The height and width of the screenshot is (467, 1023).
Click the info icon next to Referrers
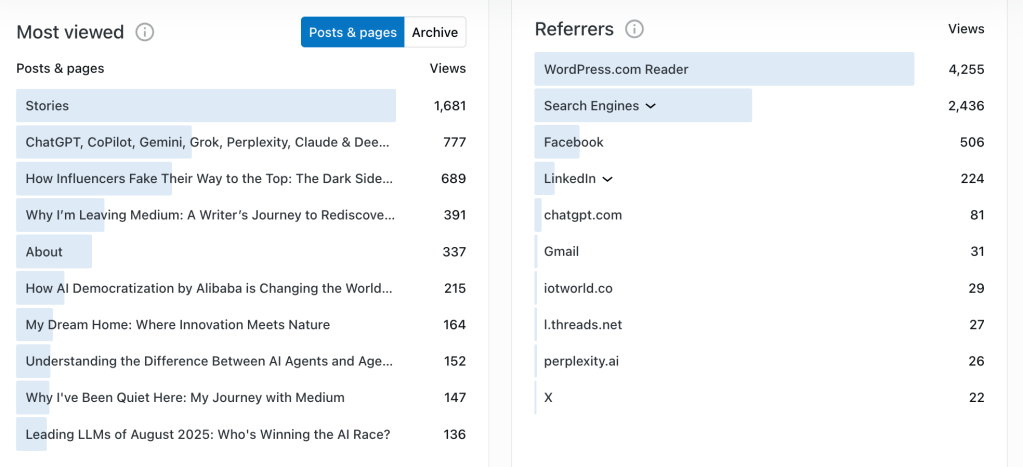pyautogui.click(x=634, y=29)
